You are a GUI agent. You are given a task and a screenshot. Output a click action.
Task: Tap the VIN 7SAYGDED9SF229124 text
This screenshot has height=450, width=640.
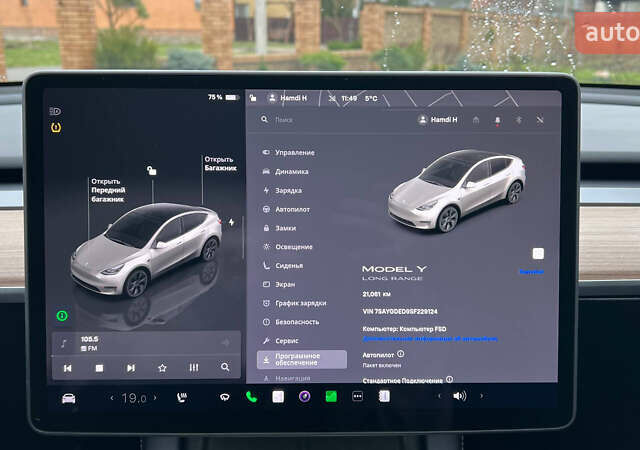400,312
